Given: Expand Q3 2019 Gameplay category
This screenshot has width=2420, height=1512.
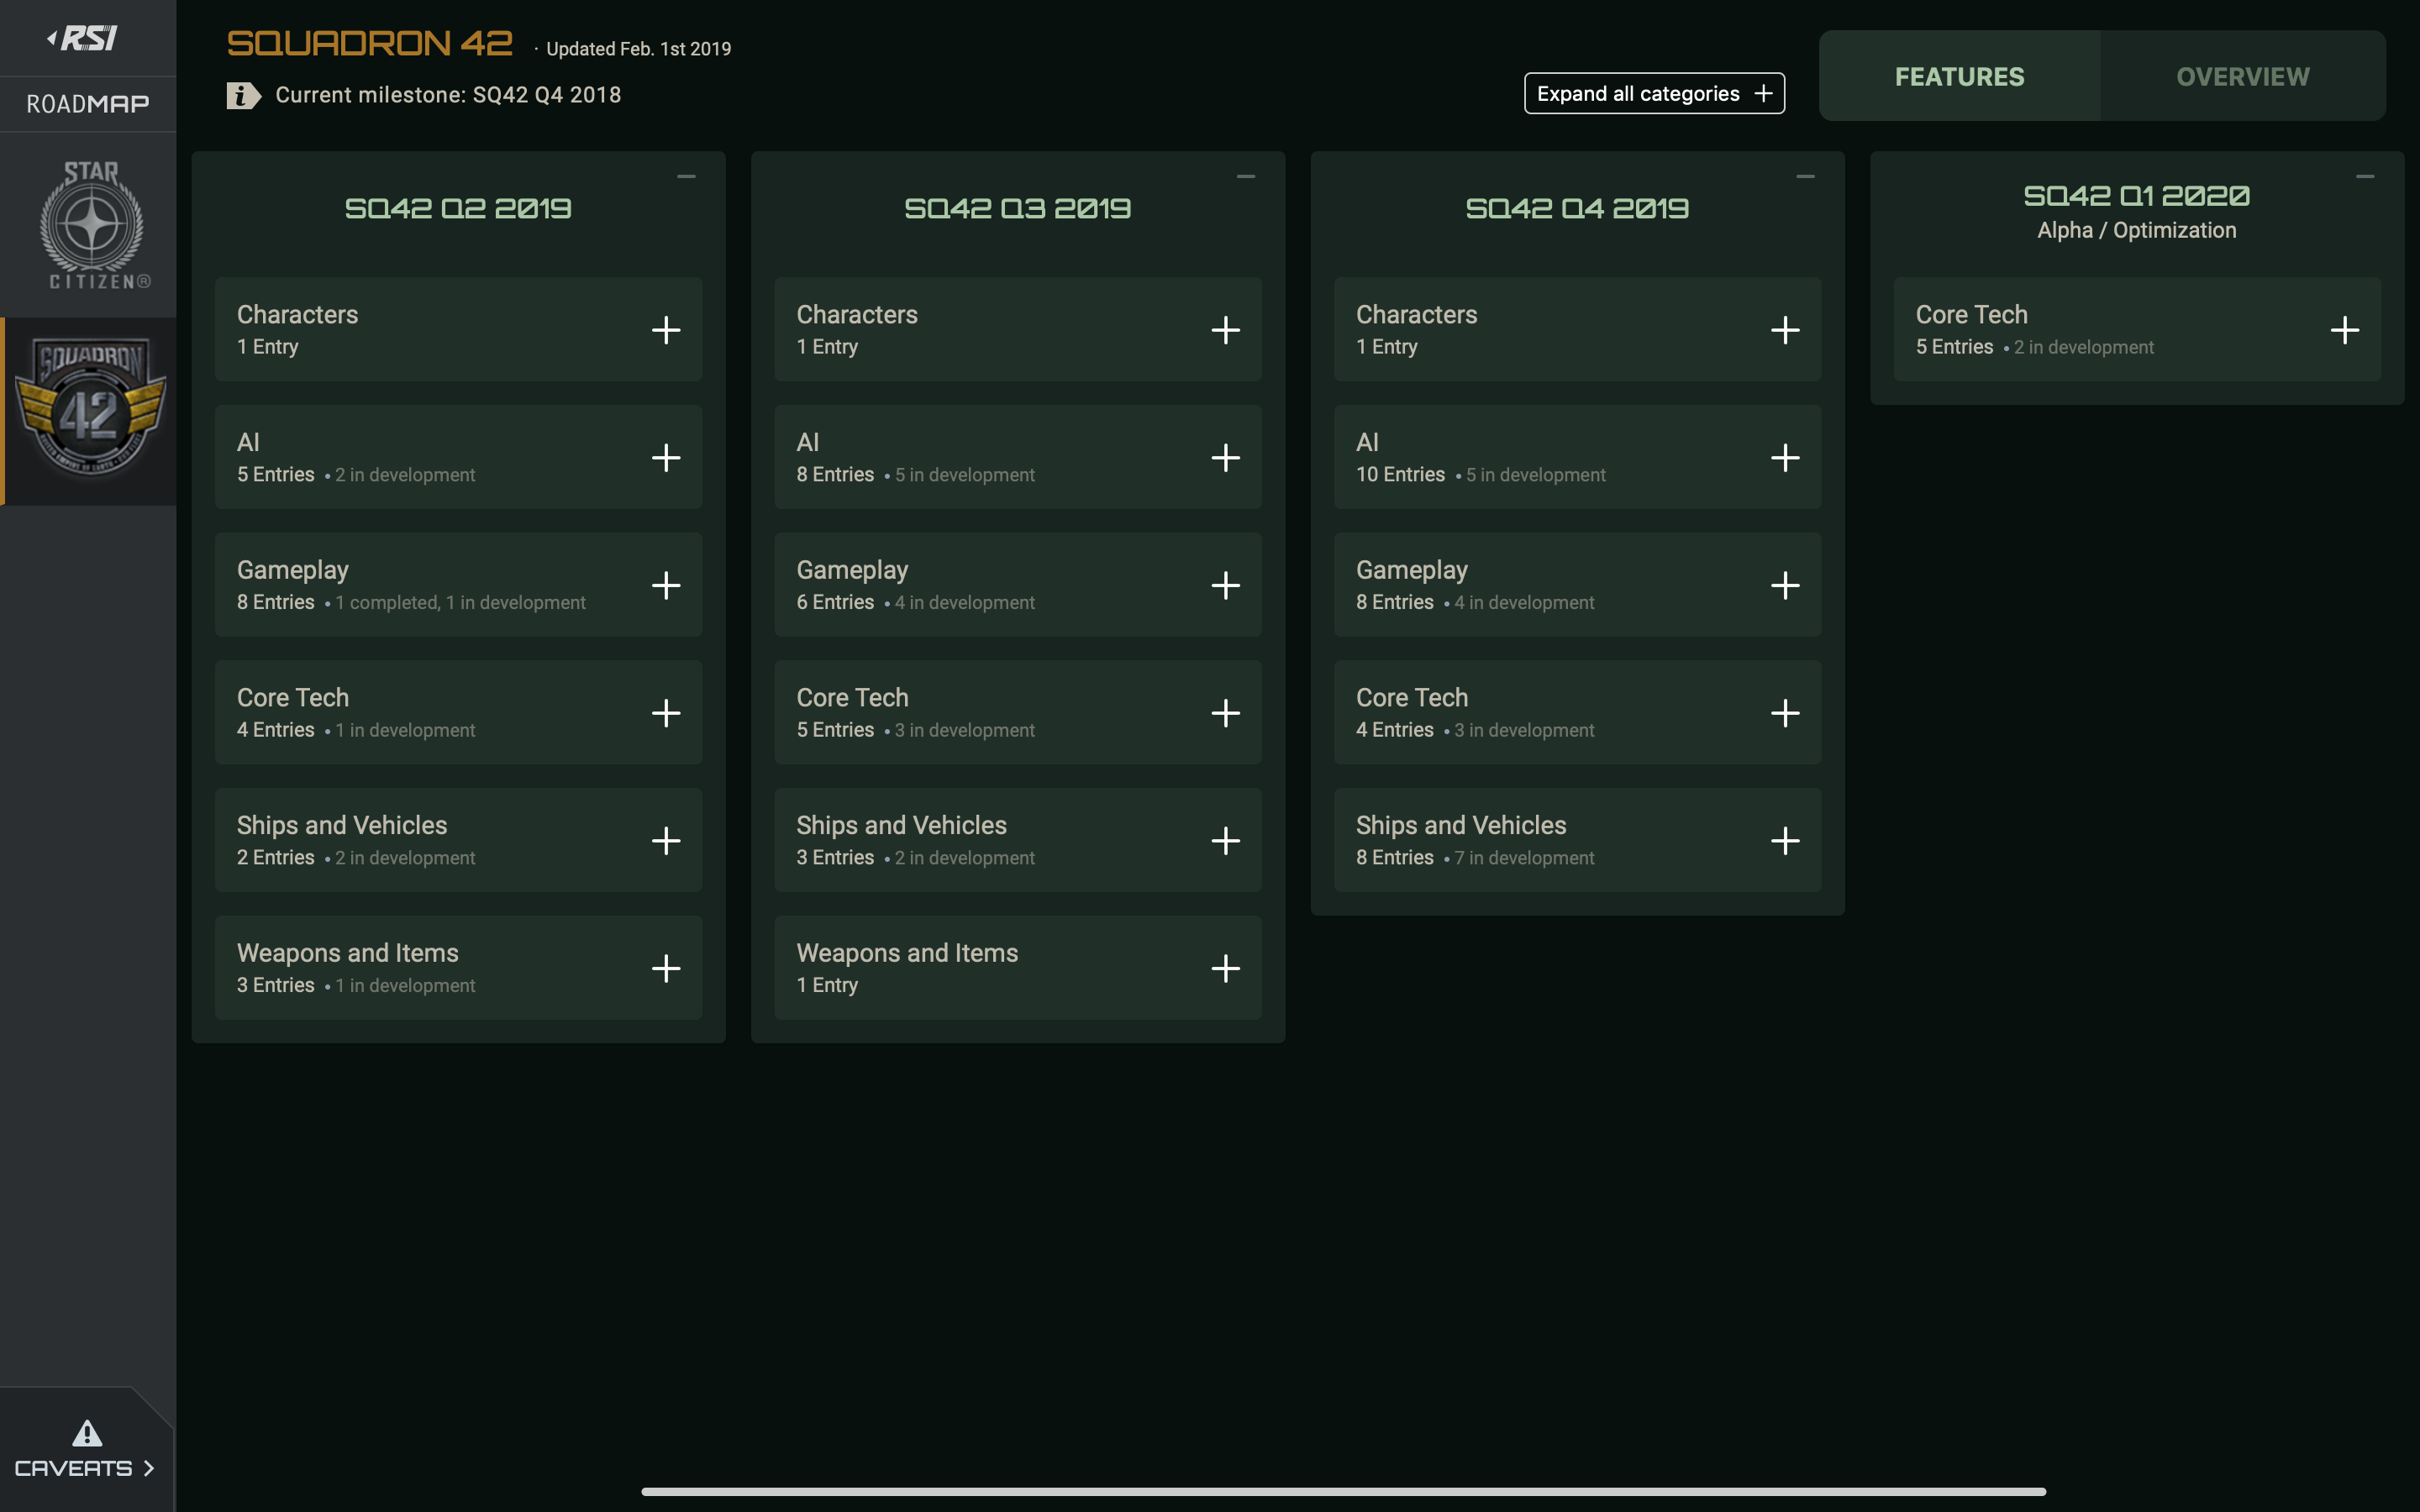Looking at the screenshot, I should pyautogui.click(x=1225, y=585).
